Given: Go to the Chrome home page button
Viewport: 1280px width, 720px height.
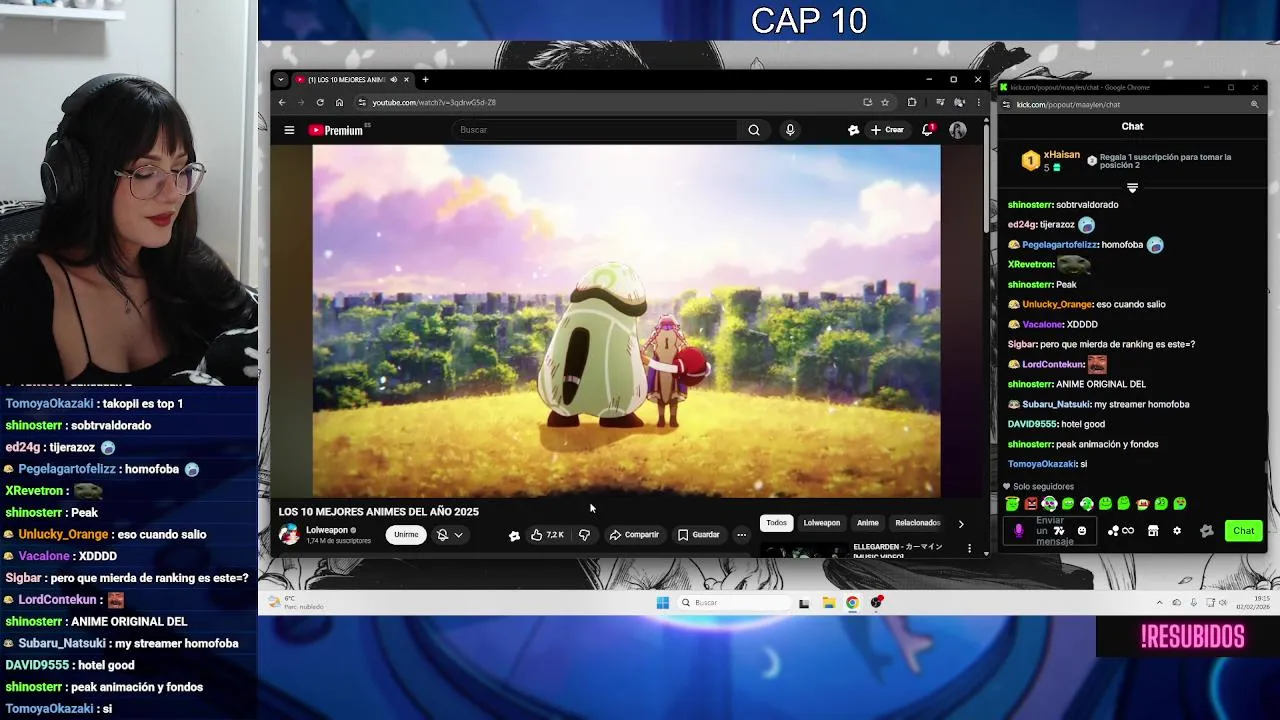Looking at the screenshot, I should point(339,102).
